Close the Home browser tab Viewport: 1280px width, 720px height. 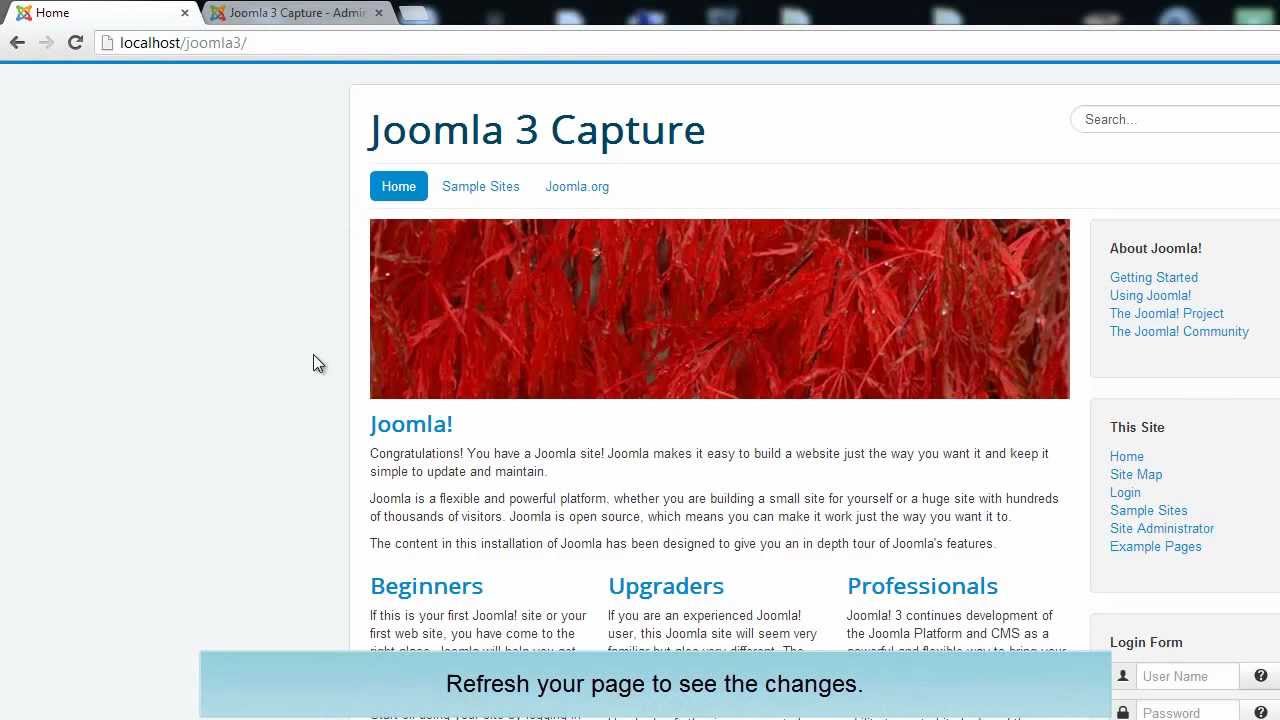click(x=185, y=13)
